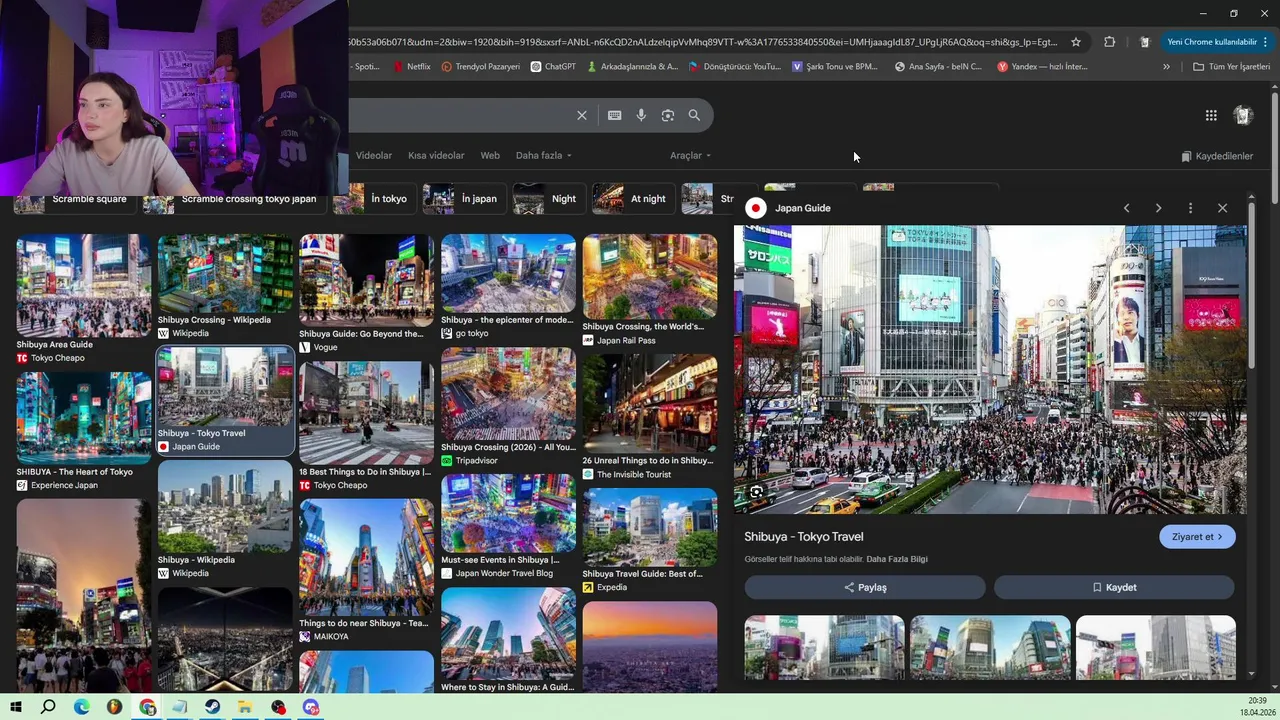Open Kaydedilenler saved items

pos(1217,156)
